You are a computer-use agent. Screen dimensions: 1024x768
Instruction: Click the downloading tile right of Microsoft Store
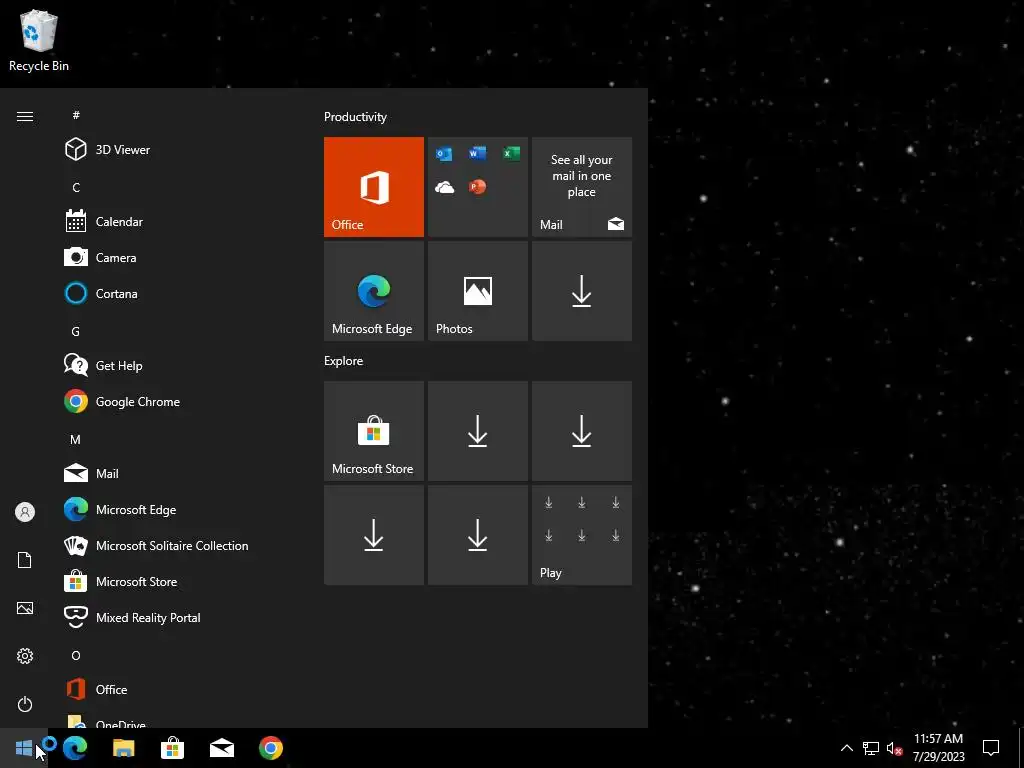[477, 431]
